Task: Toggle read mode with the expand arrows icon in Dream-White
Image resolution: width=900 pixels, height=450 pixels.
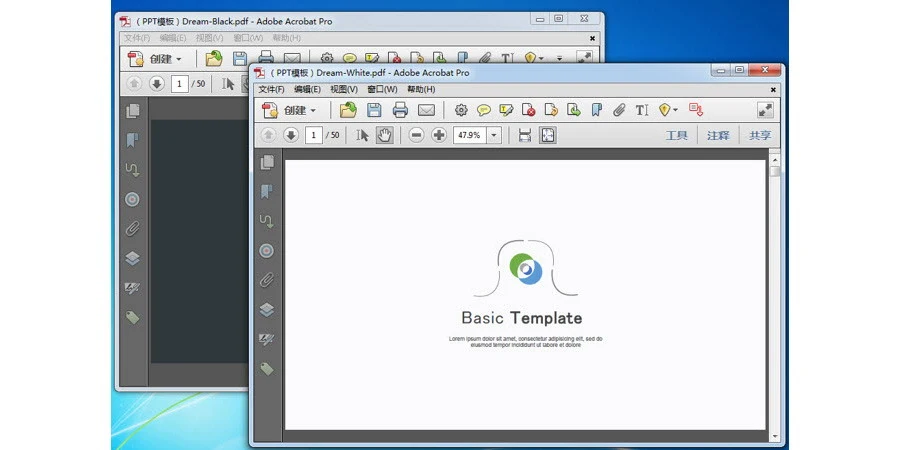Action: coord(765,110)
